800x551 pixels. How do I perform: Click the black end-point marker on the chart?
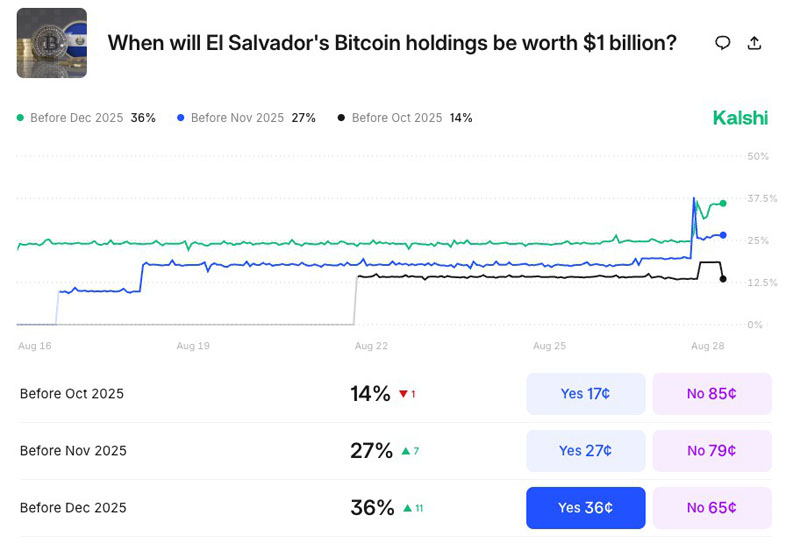(x=723, y=279)
